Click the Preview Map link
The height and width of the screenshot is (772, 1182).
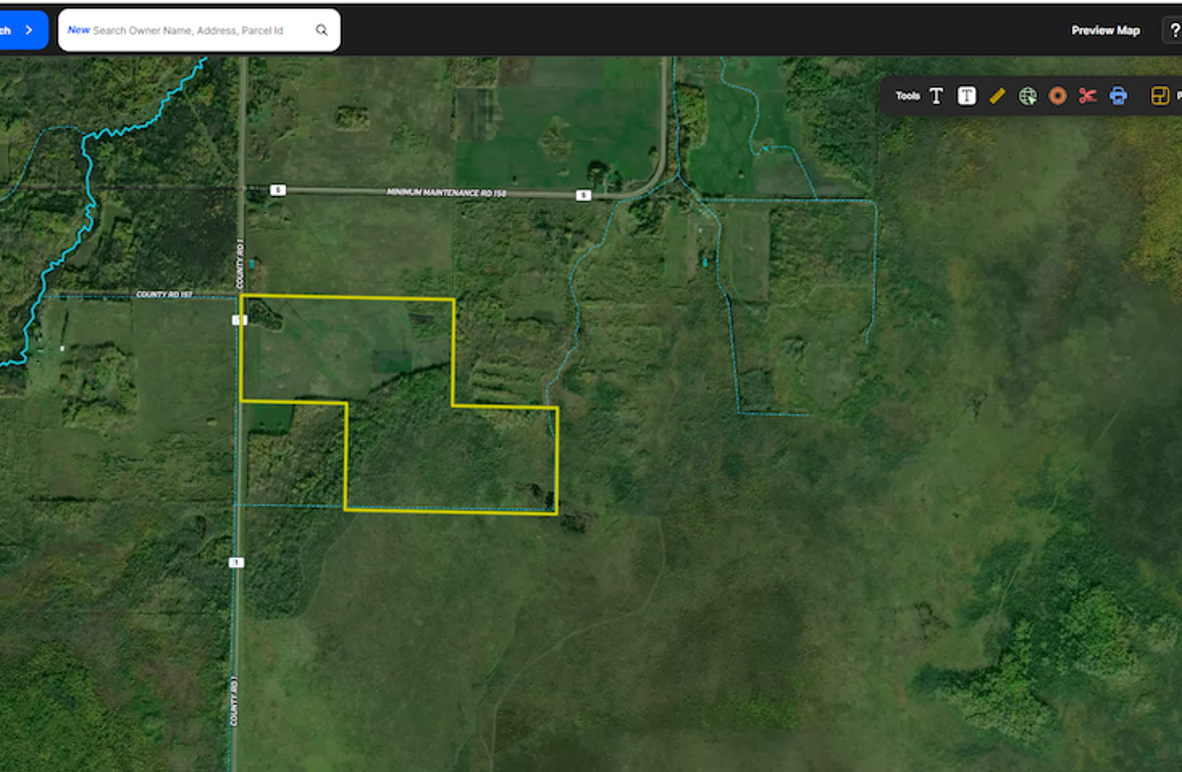click(x=1105, y=30)
